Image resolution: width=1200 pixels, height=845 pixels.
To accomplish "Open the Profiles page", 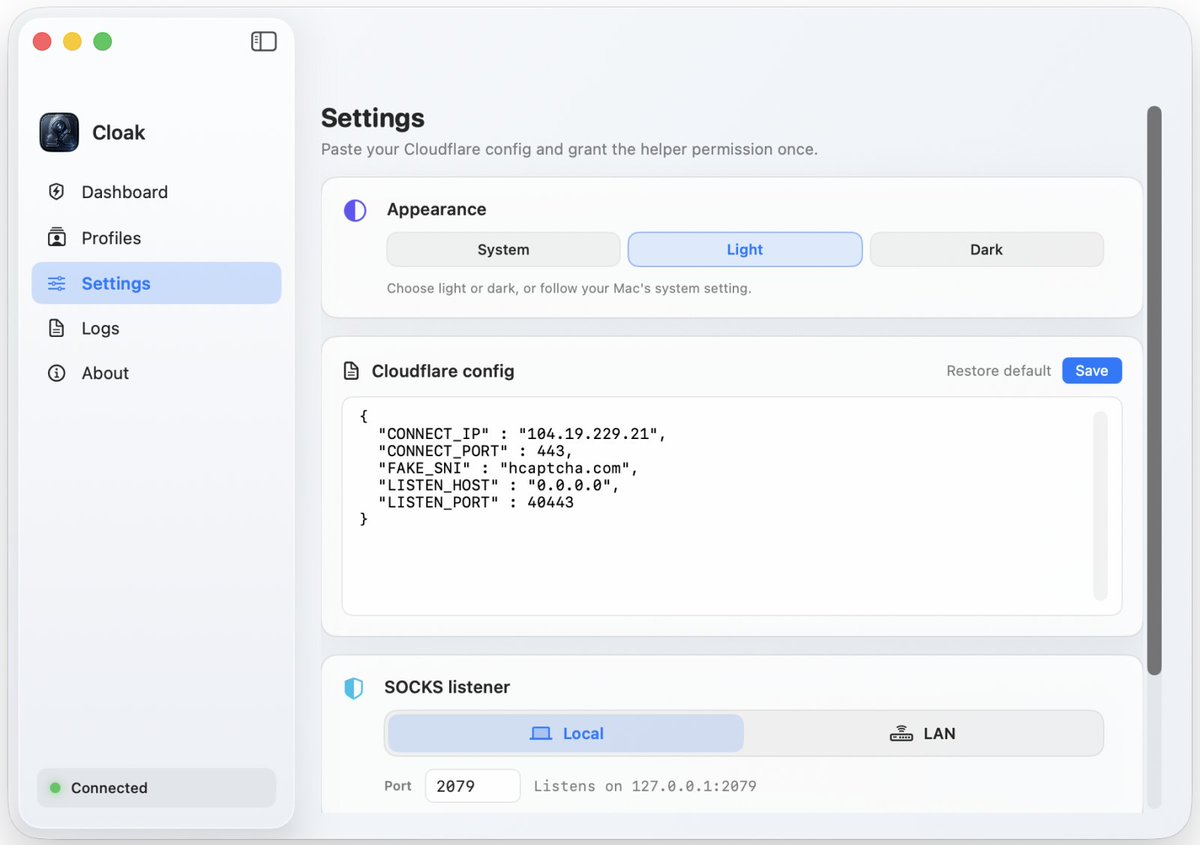I will [x=157, y=238].
